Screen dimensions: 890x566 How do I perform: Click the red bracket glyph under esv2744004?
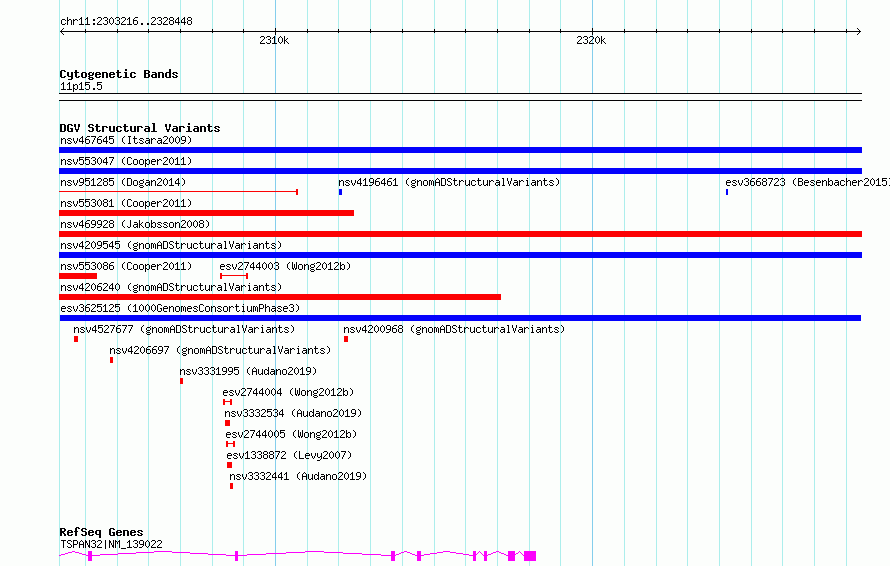228,402
